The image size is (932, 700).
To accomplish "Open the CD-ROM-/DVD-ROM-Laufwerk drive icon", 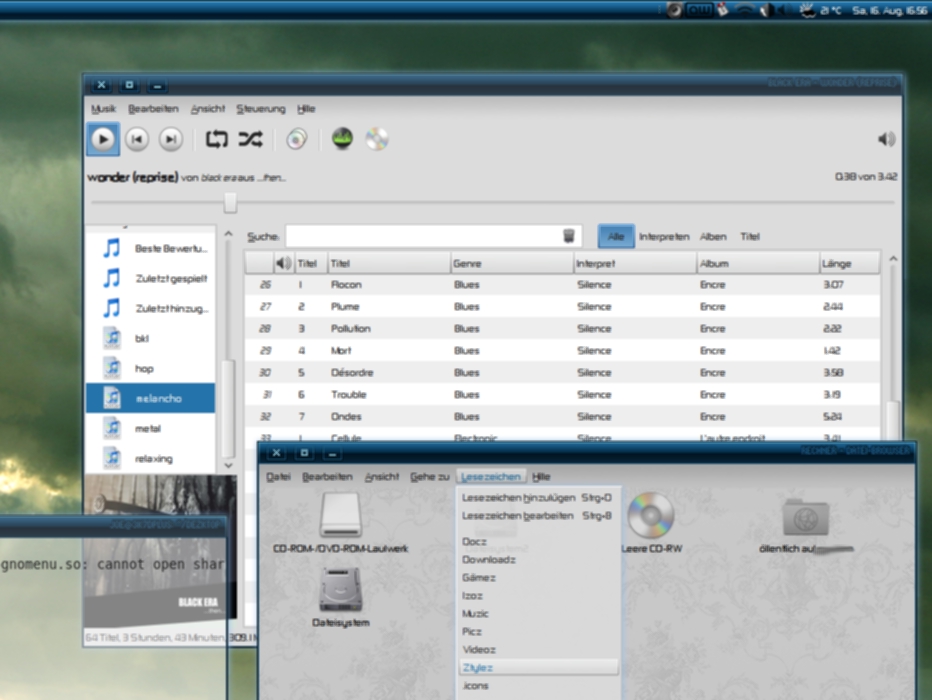I will click(341, 516).
